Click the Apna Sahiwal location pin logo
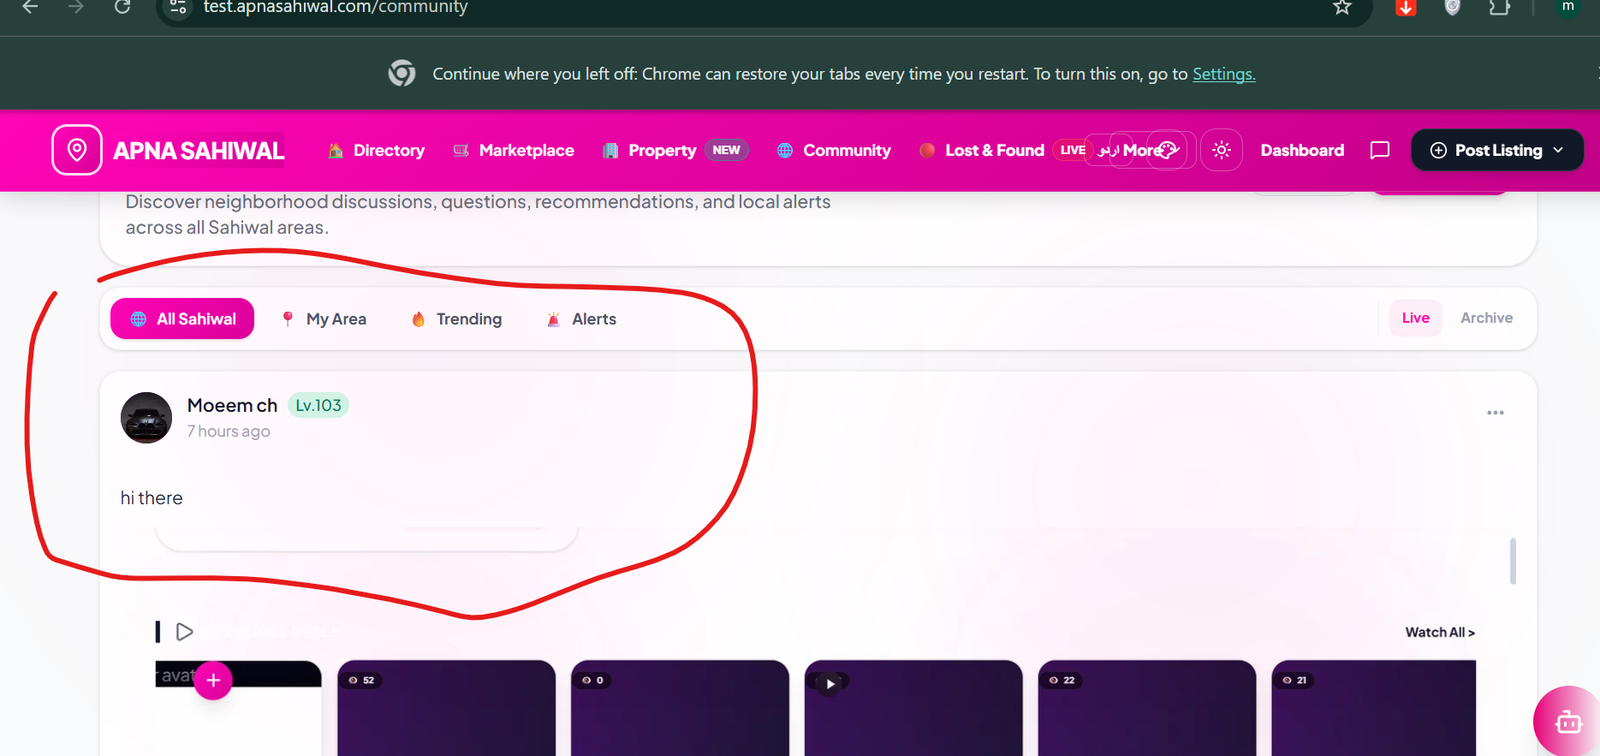The image size is (1600, 756). pyautogui.click(x=77, y=150)
